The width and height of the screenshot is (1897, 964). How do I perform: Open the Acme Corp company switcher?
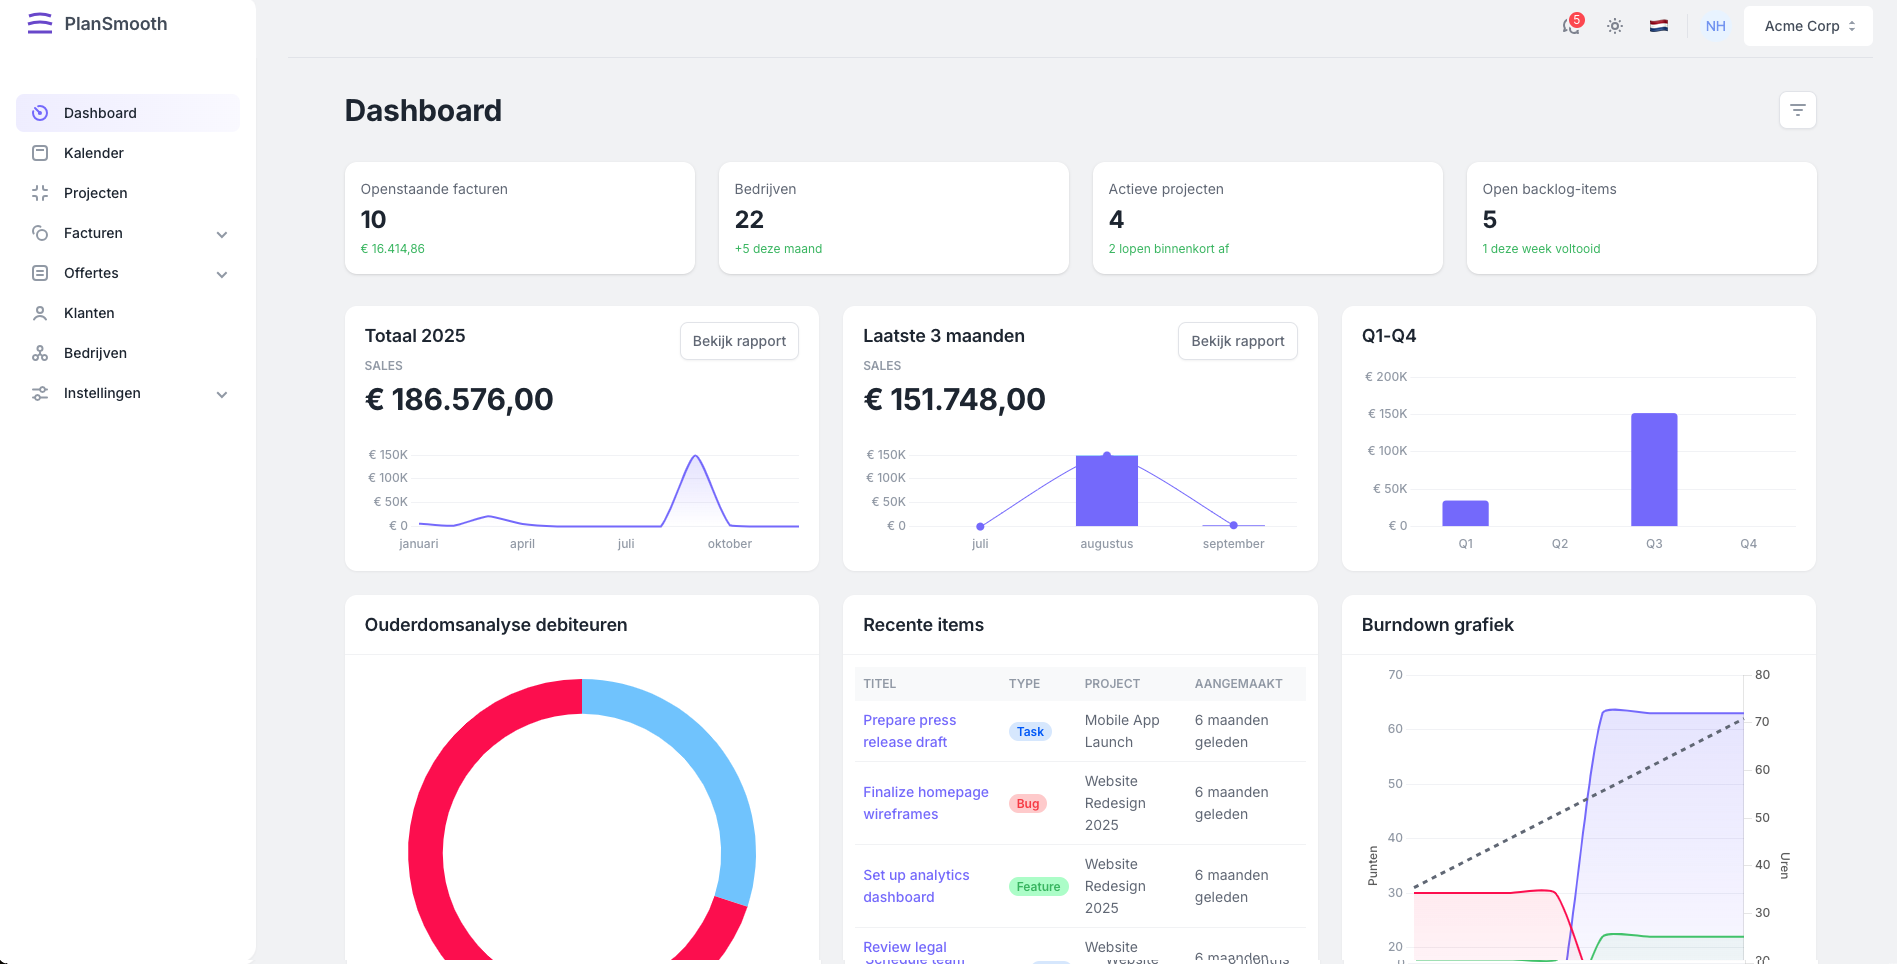click(x=1808, y=26)
